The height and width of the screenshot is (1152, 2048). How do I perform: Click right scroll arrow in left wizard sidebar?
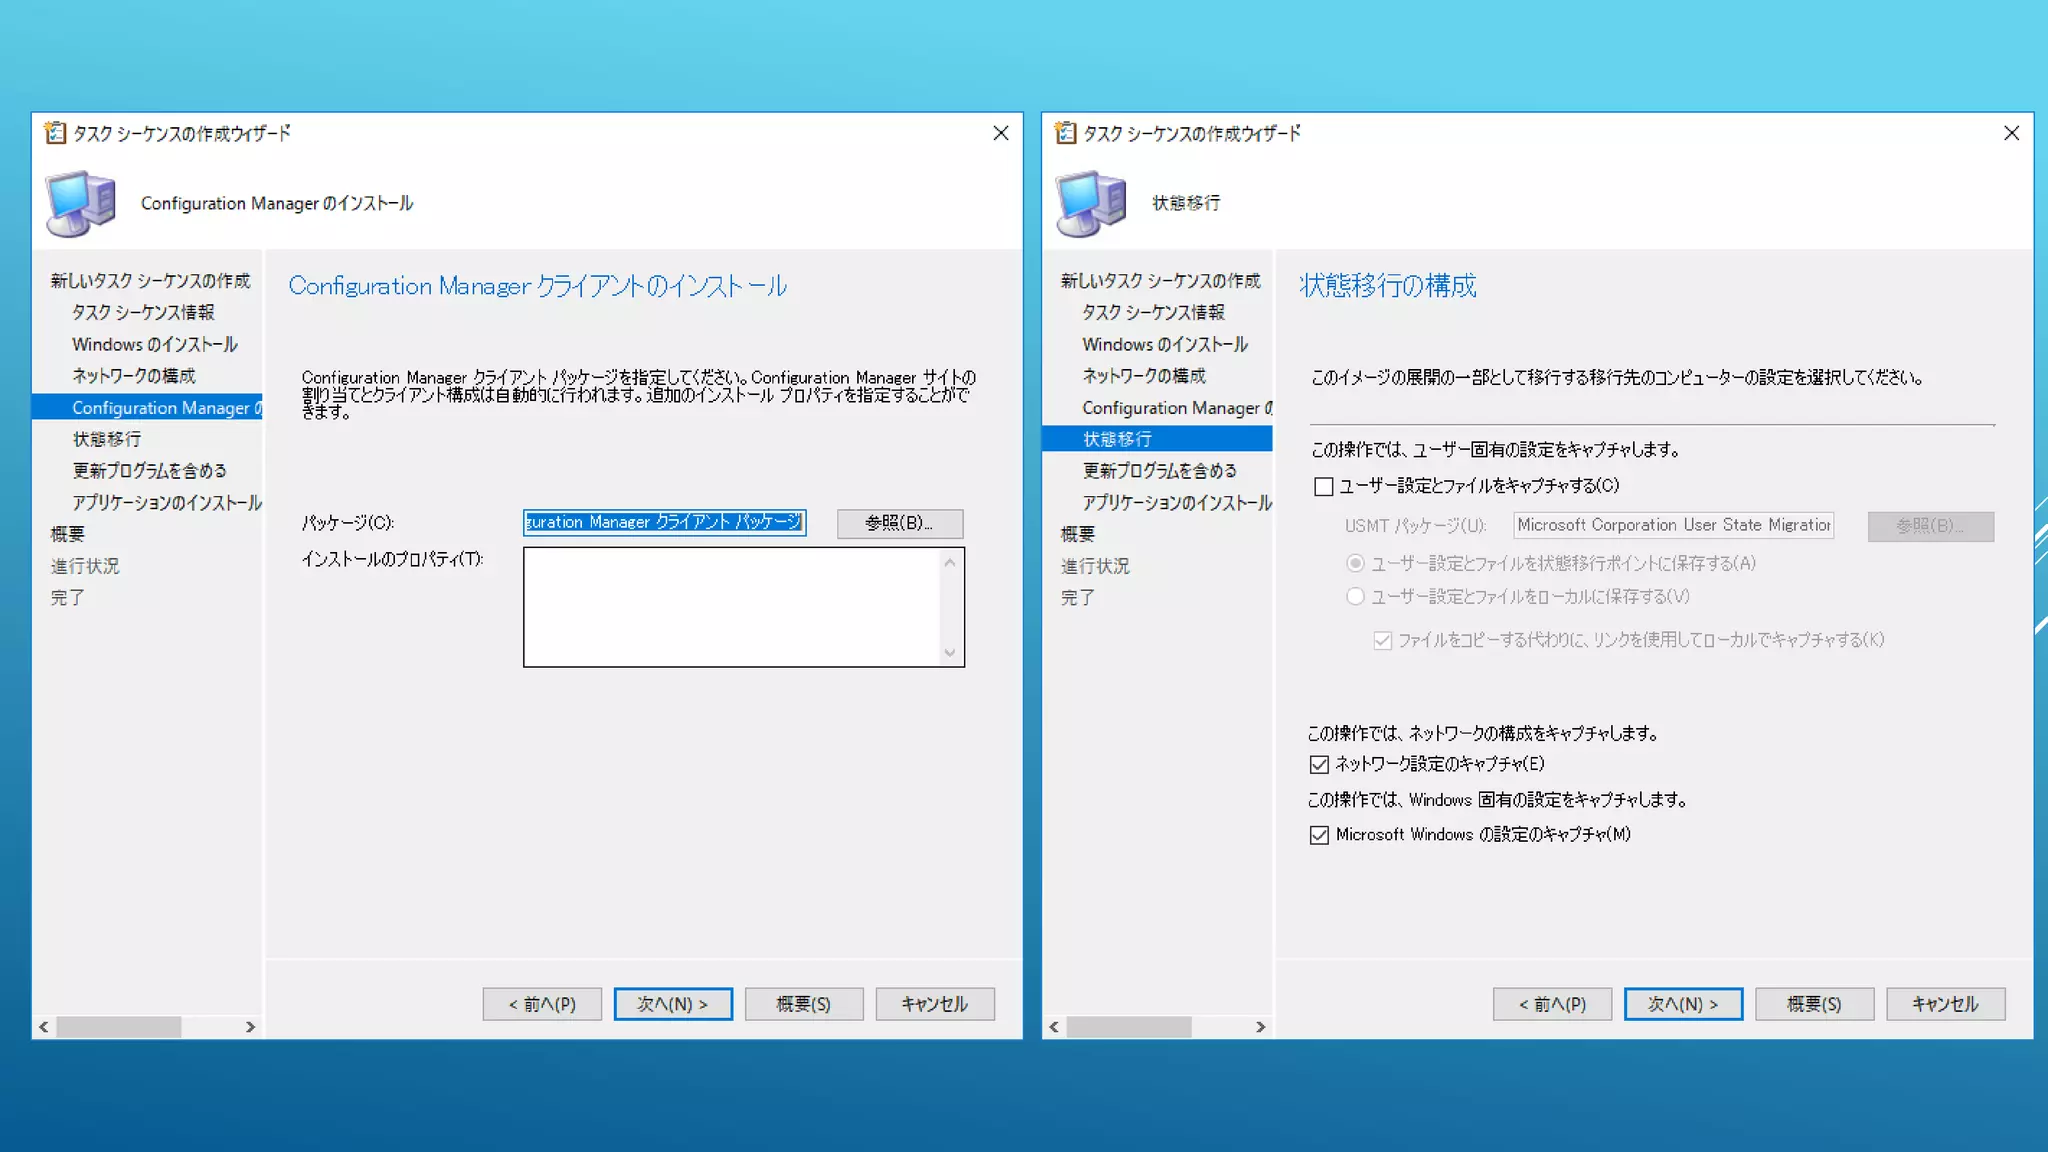click(x=250, y=1027)
